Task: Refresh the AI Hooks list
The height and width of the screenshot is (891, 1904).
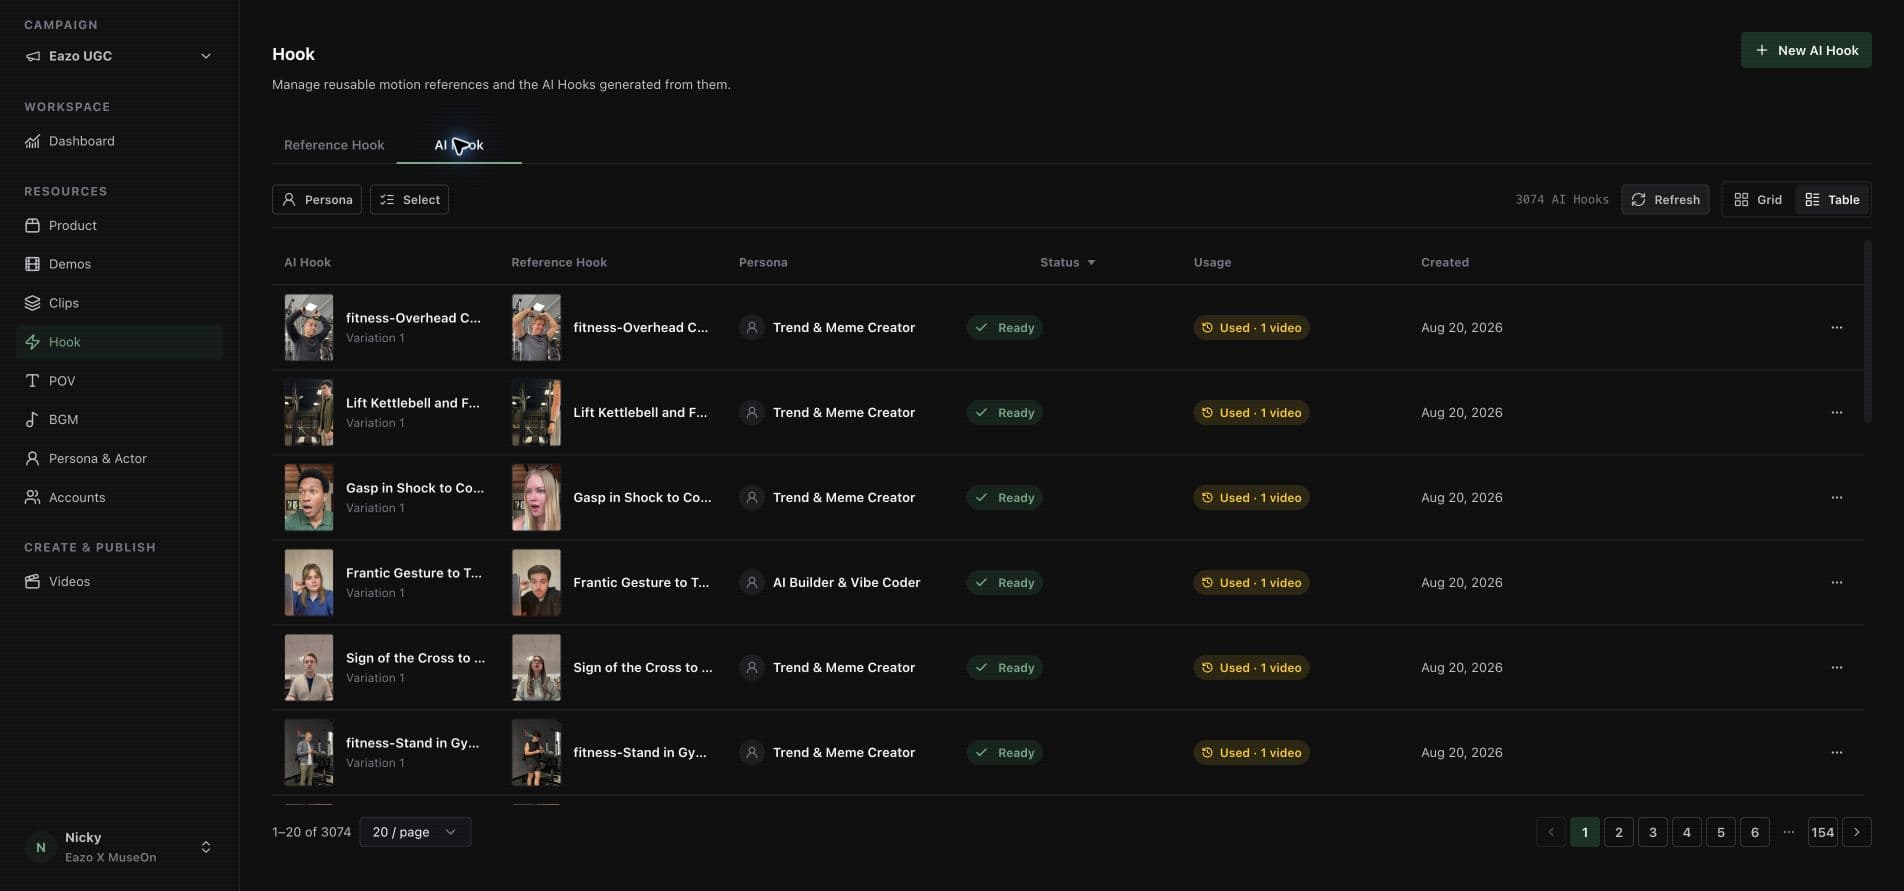Action: pyautogui.click(x=1665, y=200)
